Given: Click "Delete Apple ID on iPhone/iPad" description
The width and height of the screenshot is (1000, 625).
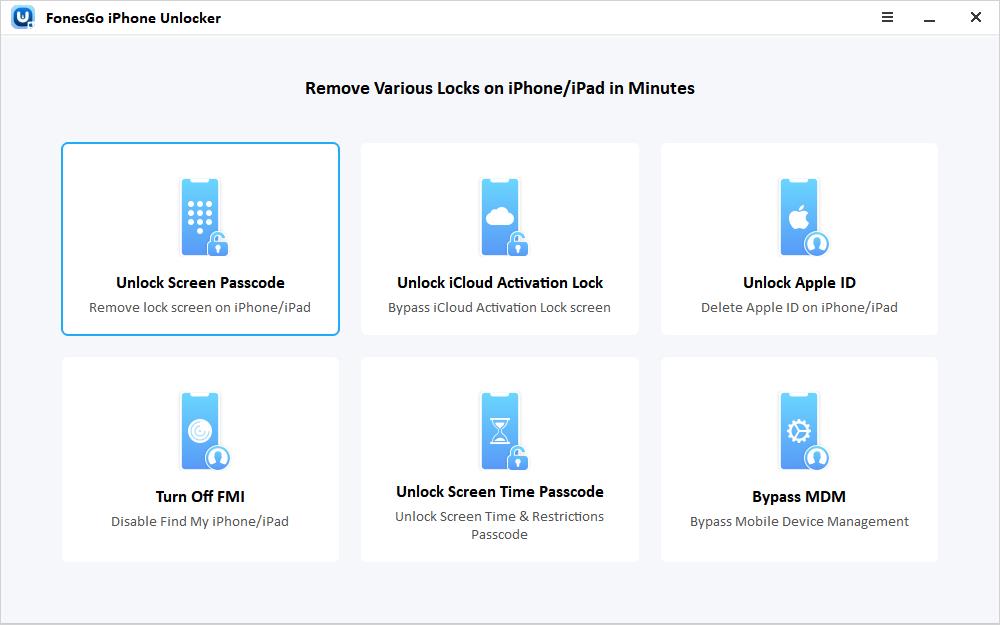Looking at the screenshot, I should pos(799,308).
